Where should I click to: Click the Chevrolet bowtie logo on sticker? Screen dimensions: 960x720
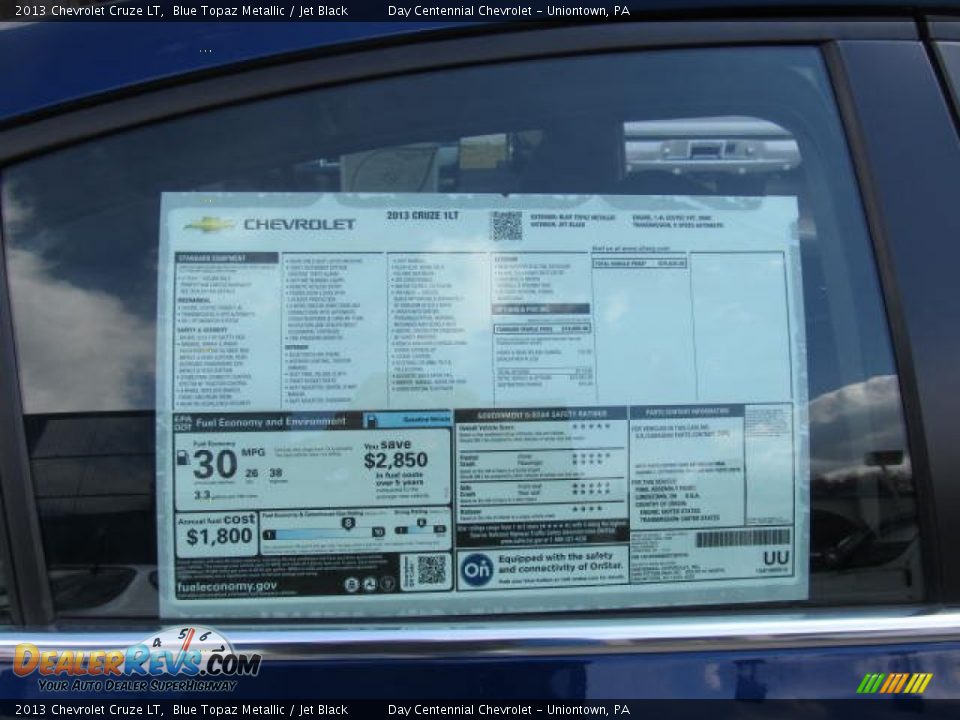point(209,225)
